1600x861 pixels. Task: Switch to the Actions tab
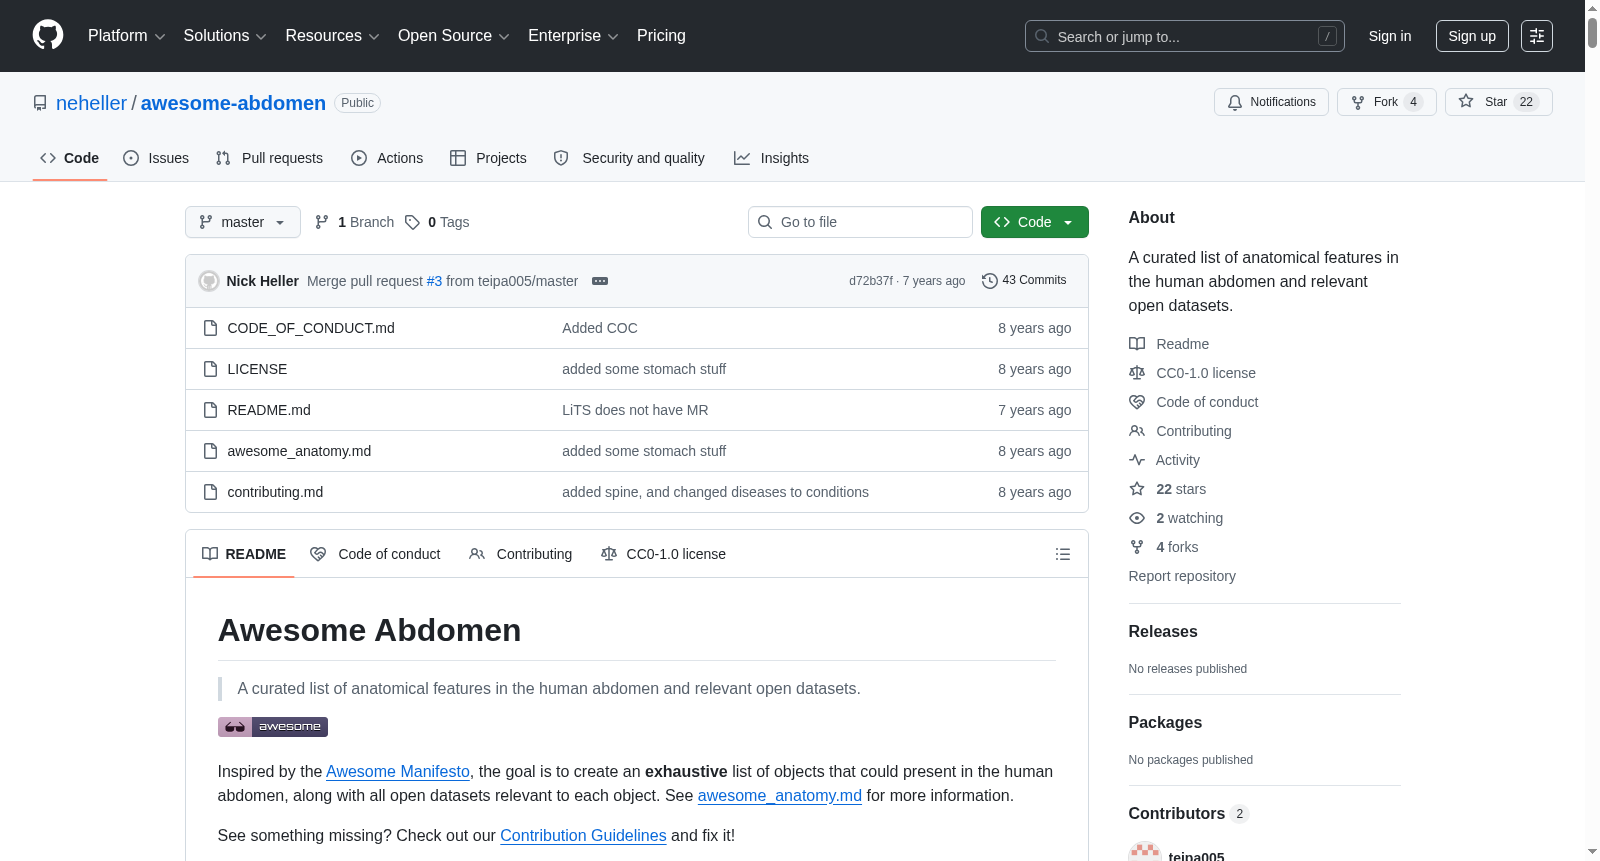click(387, 158)
